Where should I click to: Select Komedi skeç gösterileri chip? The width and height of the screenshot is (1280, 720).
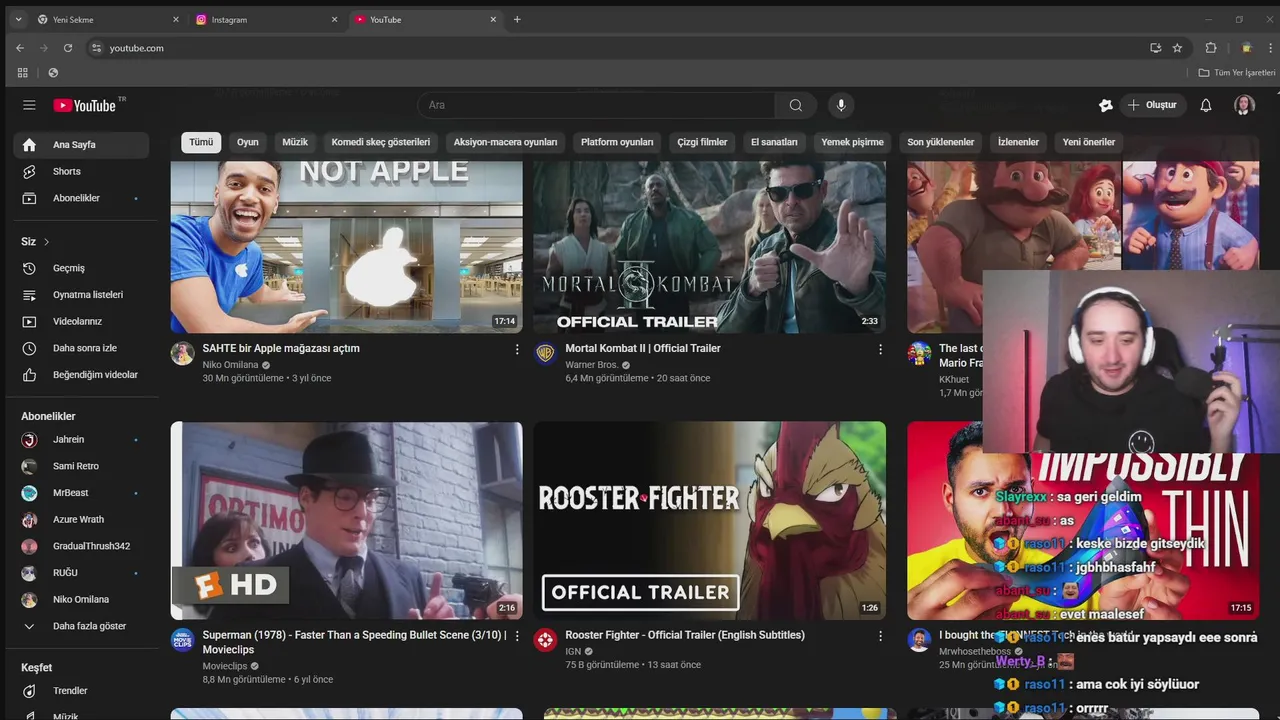point(381,142)
